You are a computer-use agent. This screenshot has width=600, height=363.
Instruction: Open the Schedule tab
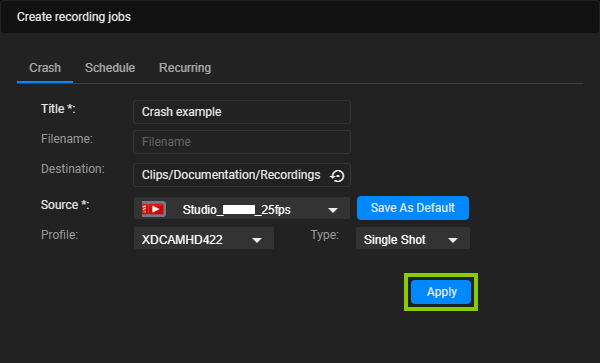click(x=110, y=68)
